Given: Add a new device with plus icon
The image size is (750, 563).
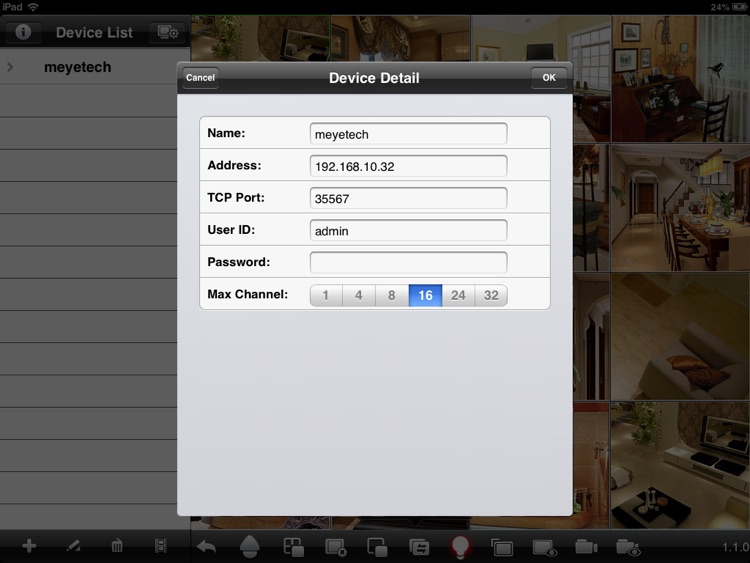Looking at the screenshot, I should 29,546.
